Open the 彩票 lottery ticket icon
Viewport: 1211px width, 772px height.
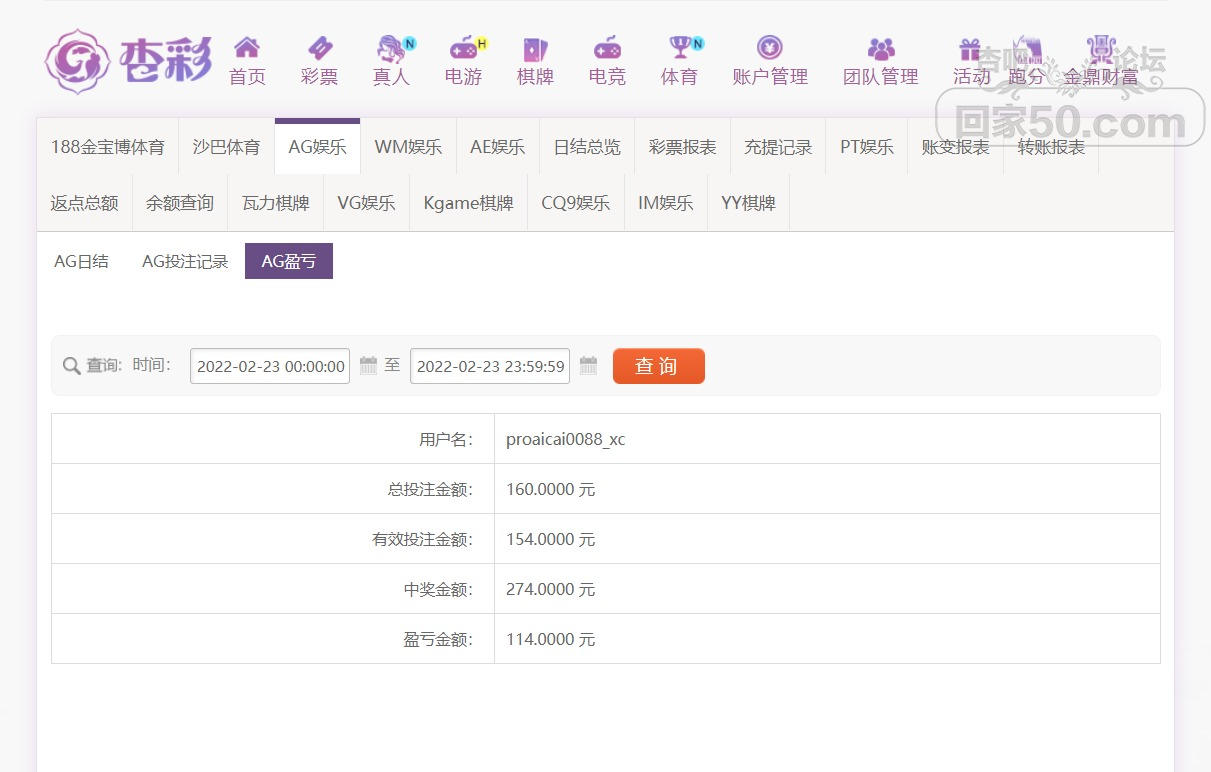(319, 48)
